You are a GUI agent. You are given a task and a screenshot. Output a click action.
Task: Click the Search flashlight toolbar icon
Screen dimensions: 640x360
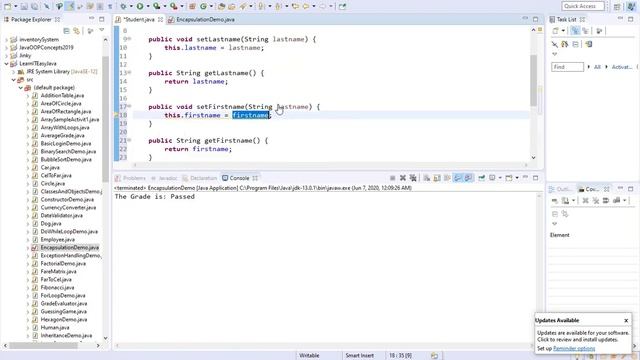pyautogui.click(x=243, y=7)
